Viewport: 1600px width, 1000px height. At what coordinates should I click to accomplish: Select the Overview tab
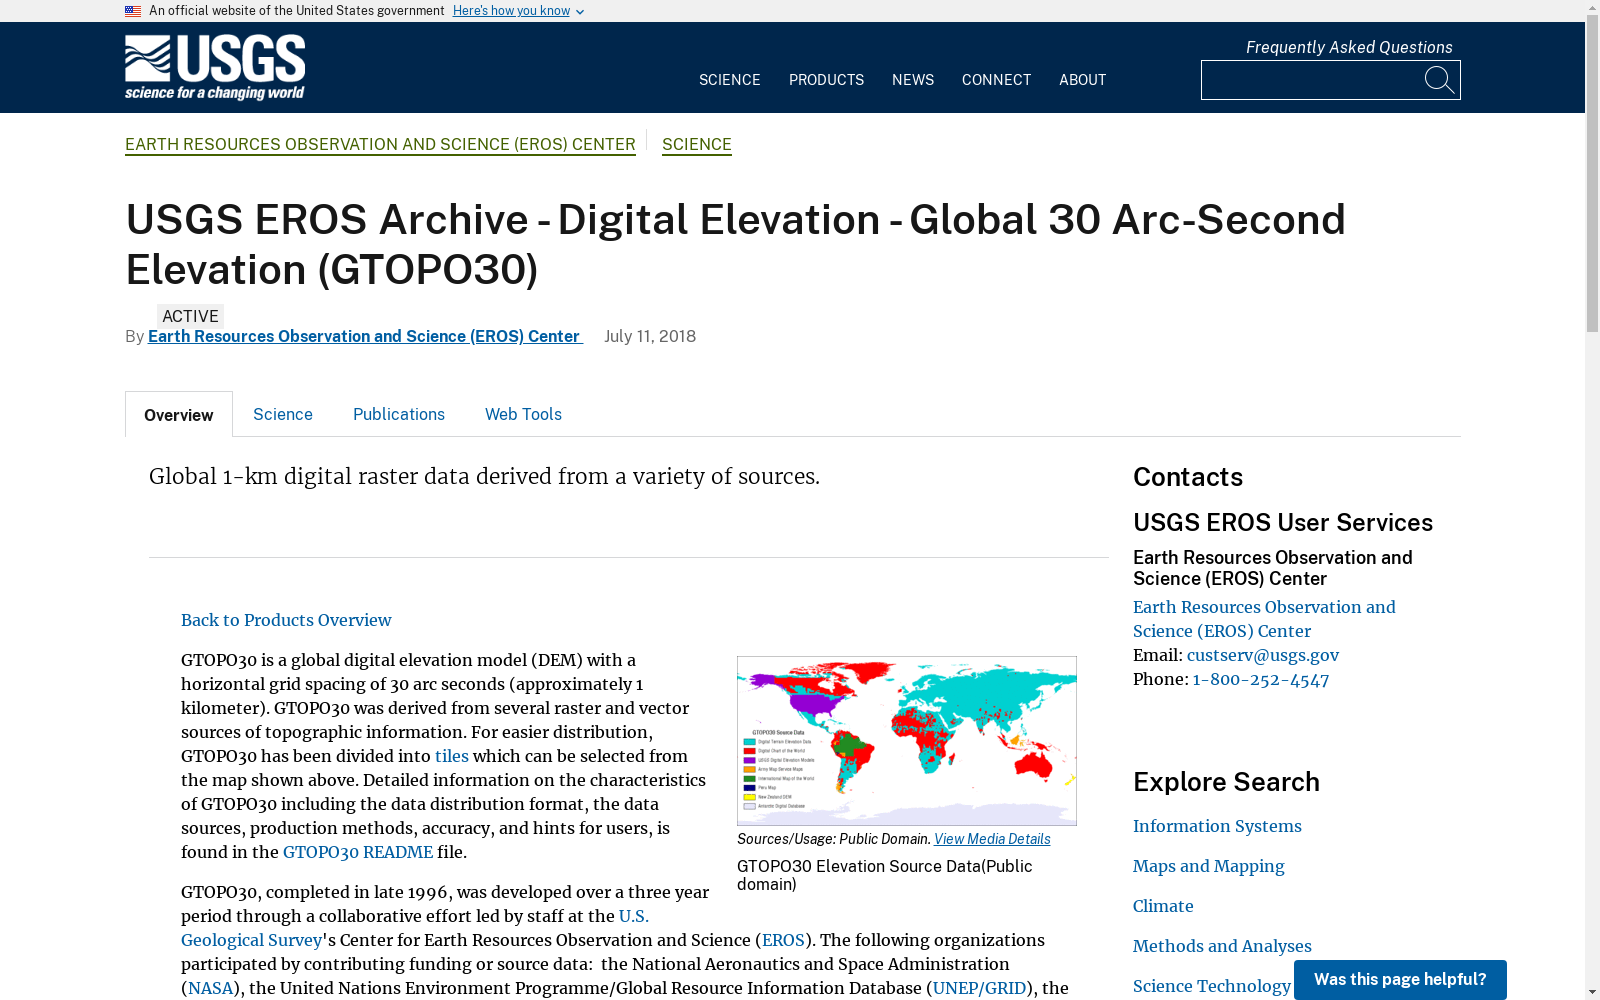click(x=179, y=415)
